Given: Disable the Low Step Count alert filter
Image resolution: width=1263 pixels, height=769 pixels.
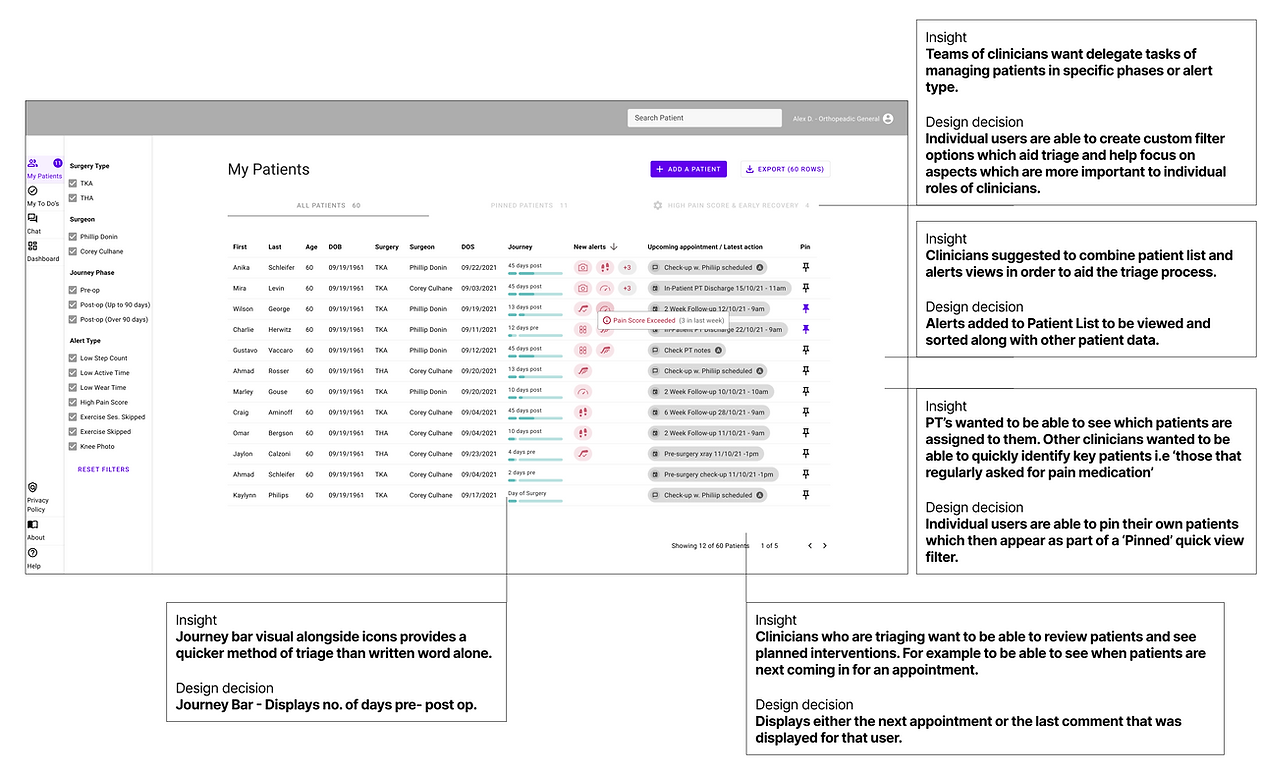Looking at the screenshot, I should click(x=73, y=358).
